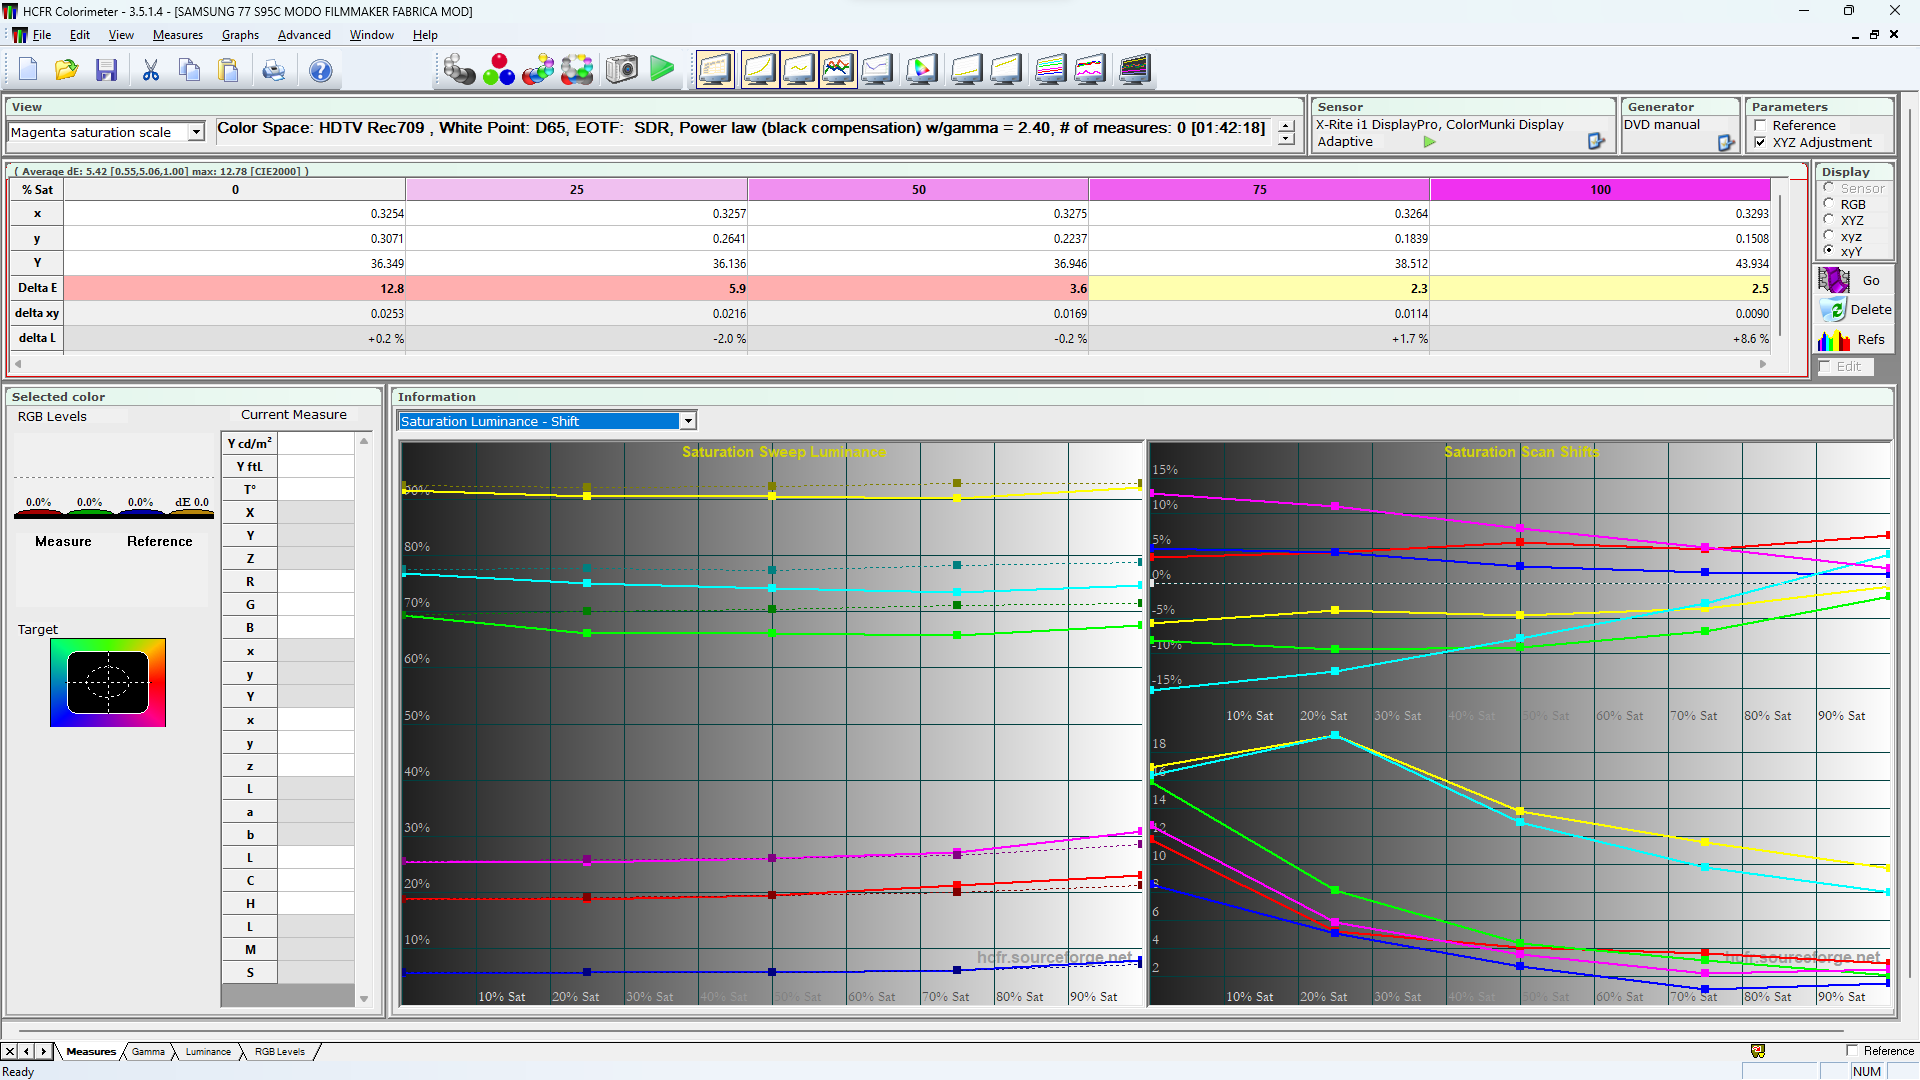Select the 100% saturation magenta column header

point(1600,190)
